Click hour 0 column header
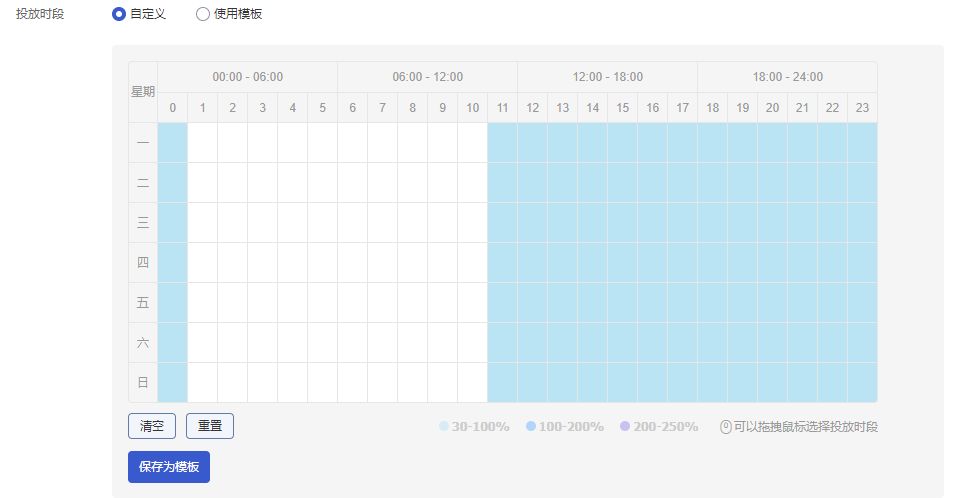Screen dimensions: 969x498 point(172,108)
